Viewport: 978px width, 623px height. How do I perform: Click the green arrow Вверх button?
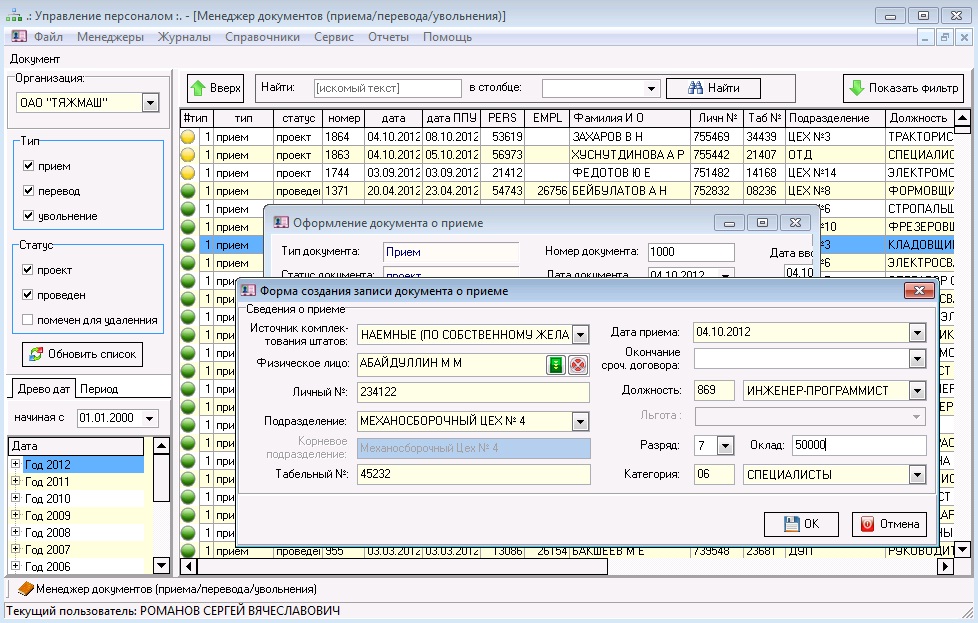pyautogui.click(x=215, y=88)
